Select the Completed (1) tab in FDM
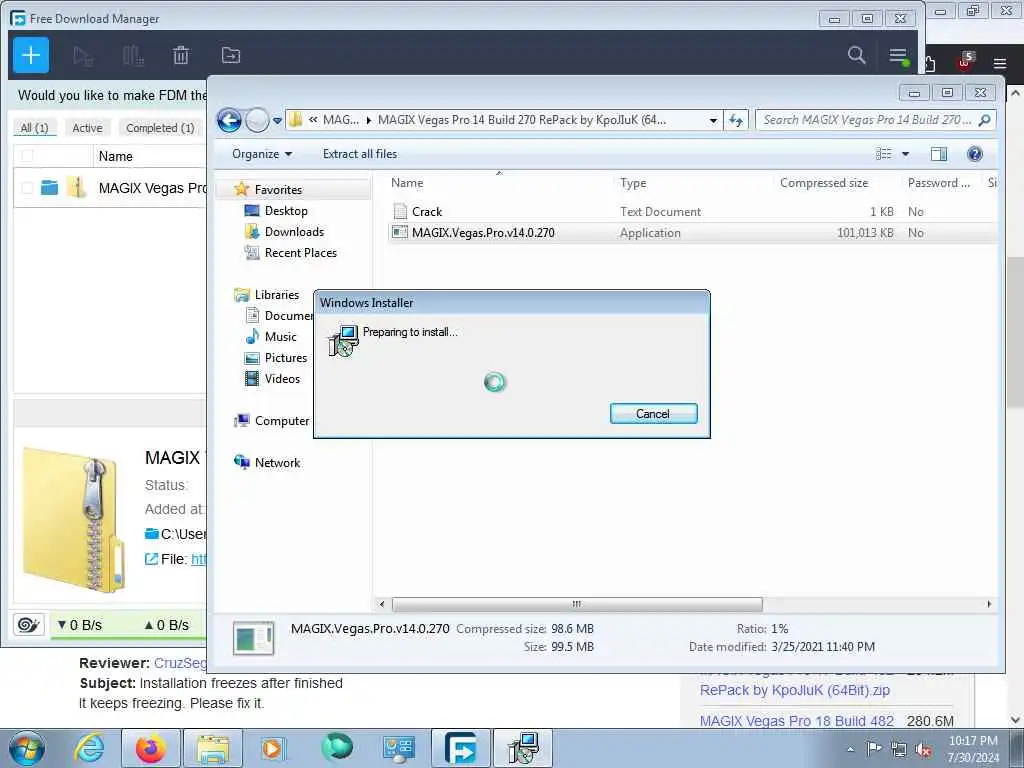 (160, 127)
